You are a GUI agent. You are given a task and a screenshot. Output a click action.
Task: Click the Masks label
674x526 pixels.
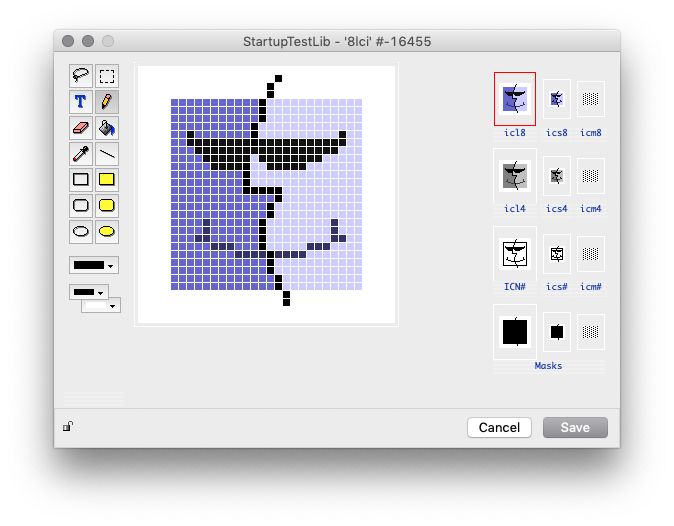(548, 366)
